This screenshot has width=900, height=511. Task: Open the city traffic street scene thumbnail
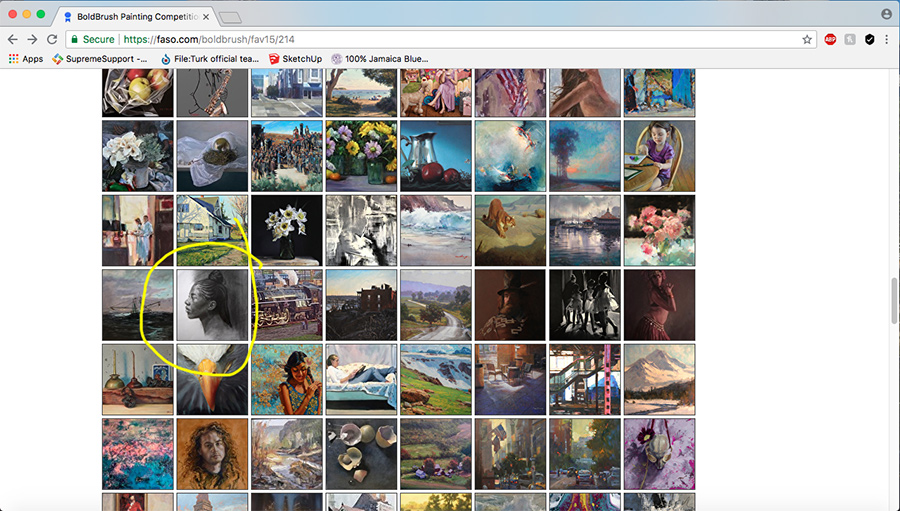(x=585, y=454)
